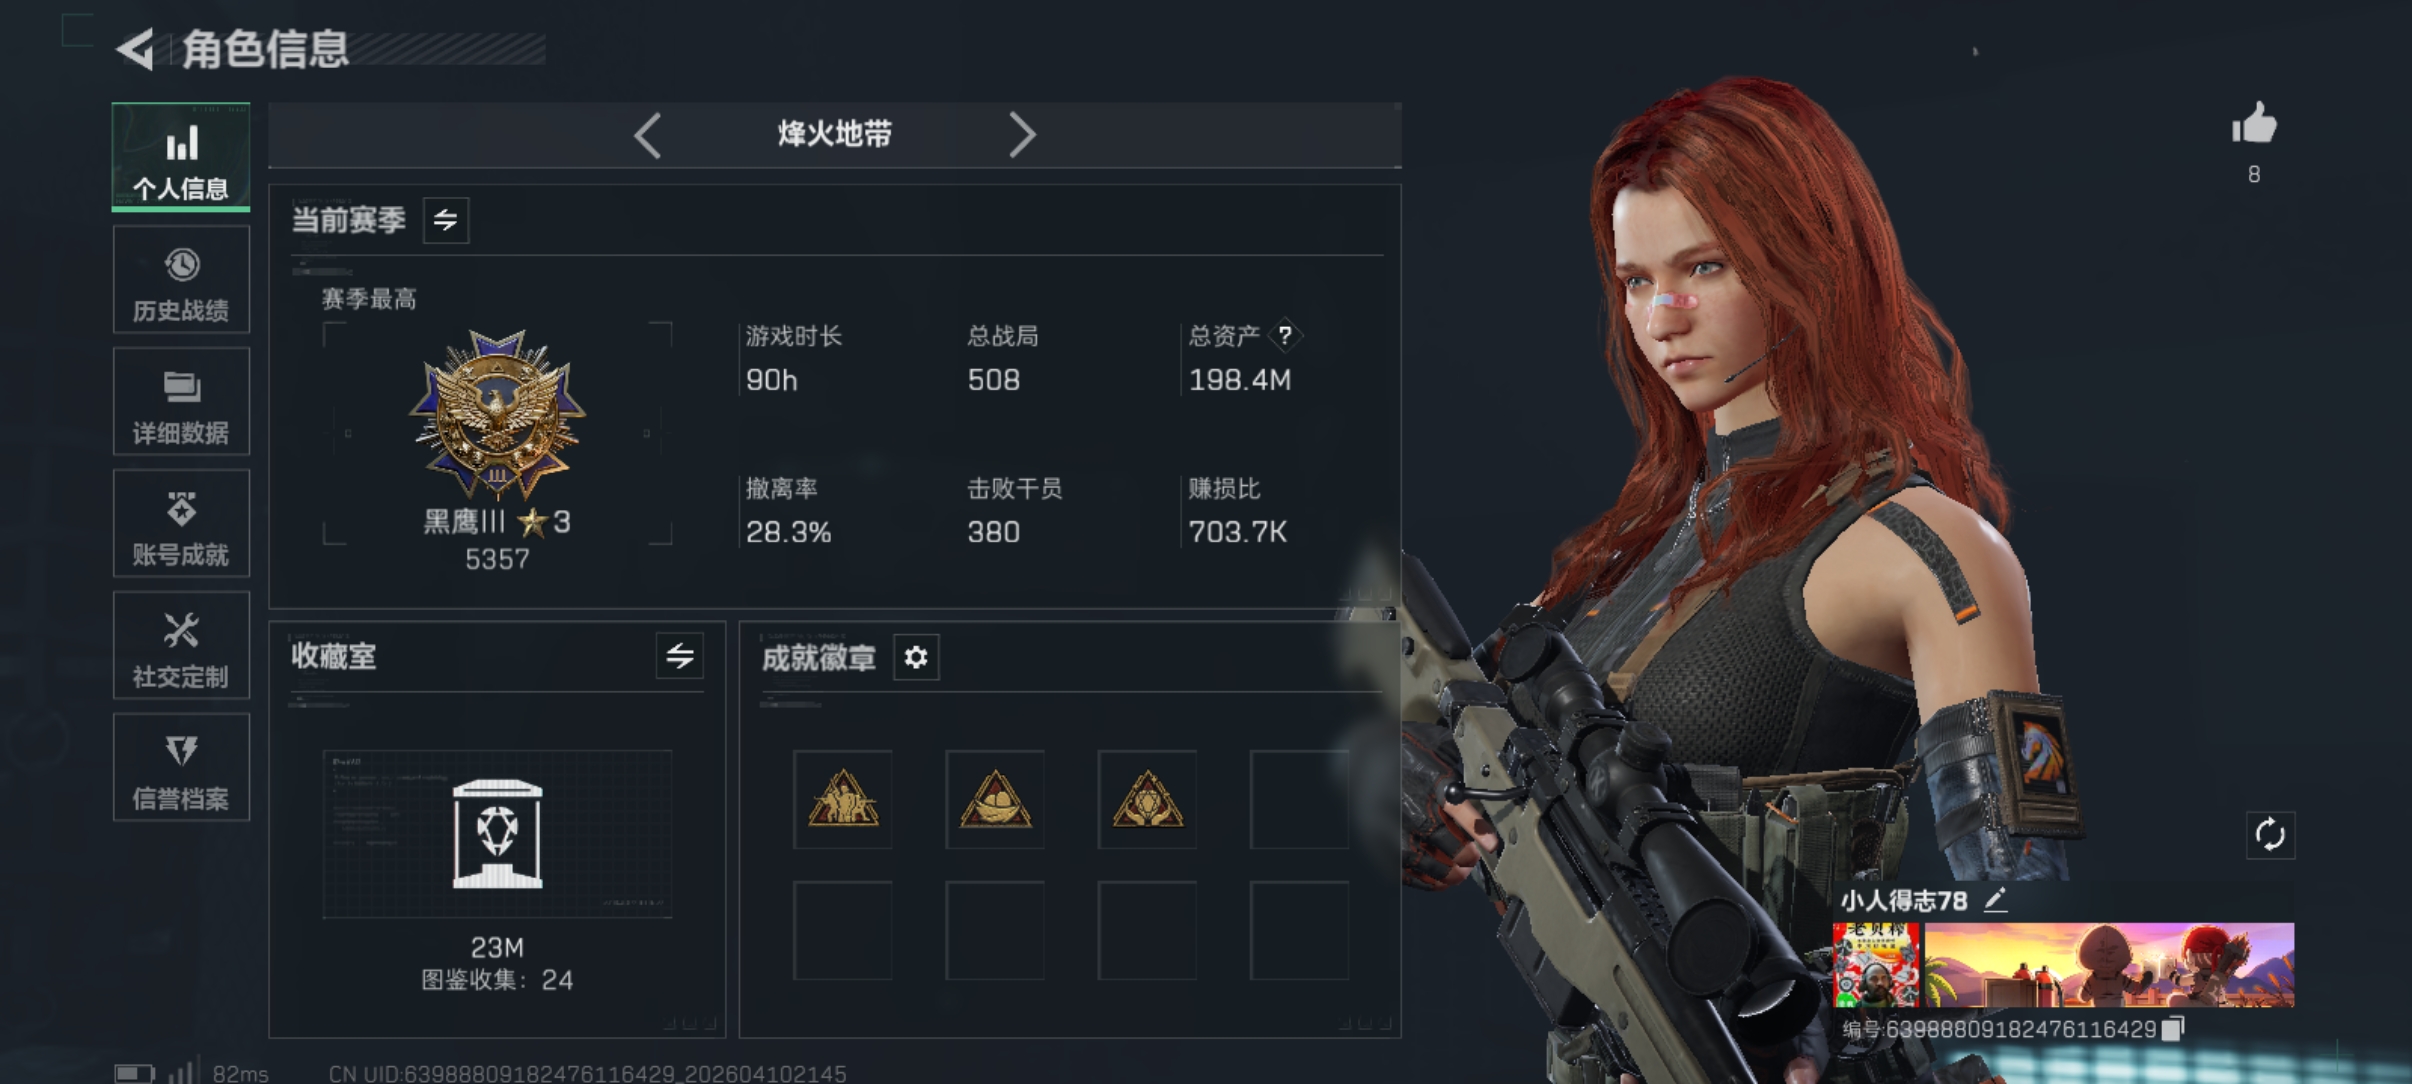Open the 总资产 question mark help

tap(1285, 335)
